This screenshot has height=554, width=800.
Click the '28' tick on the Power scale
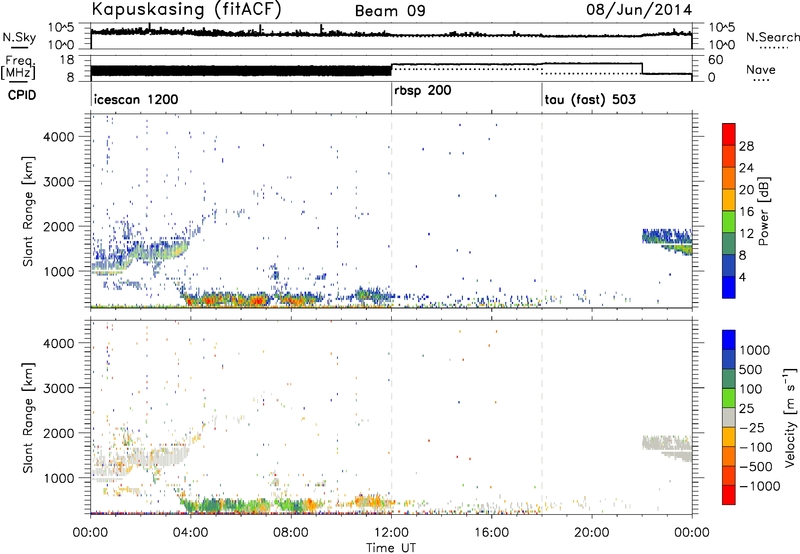746,146
